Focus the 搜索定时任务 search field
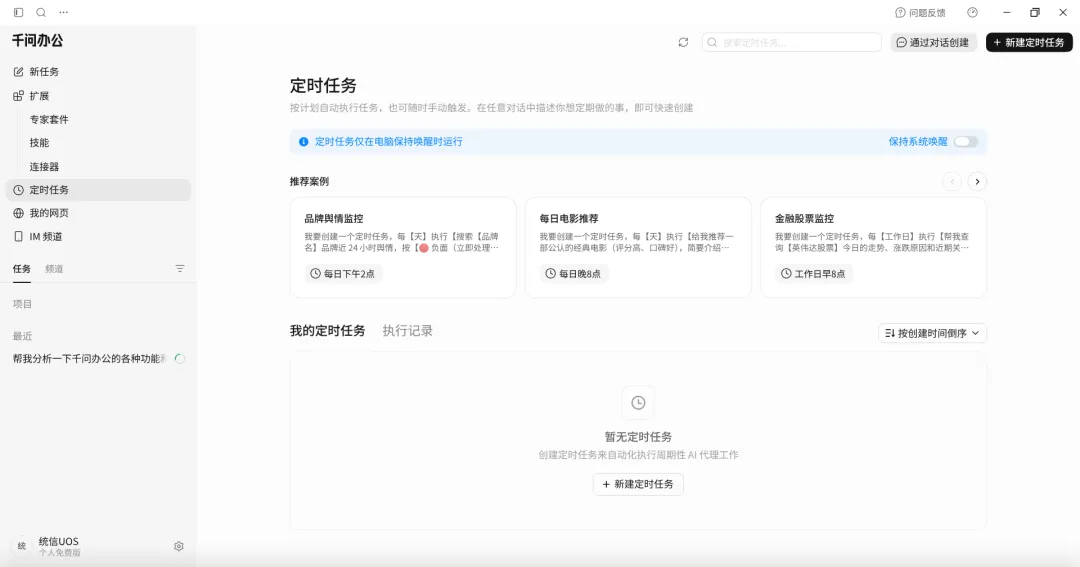Image resolution: width=1080 pixels, height=567 pixels. tap(792, 42)
